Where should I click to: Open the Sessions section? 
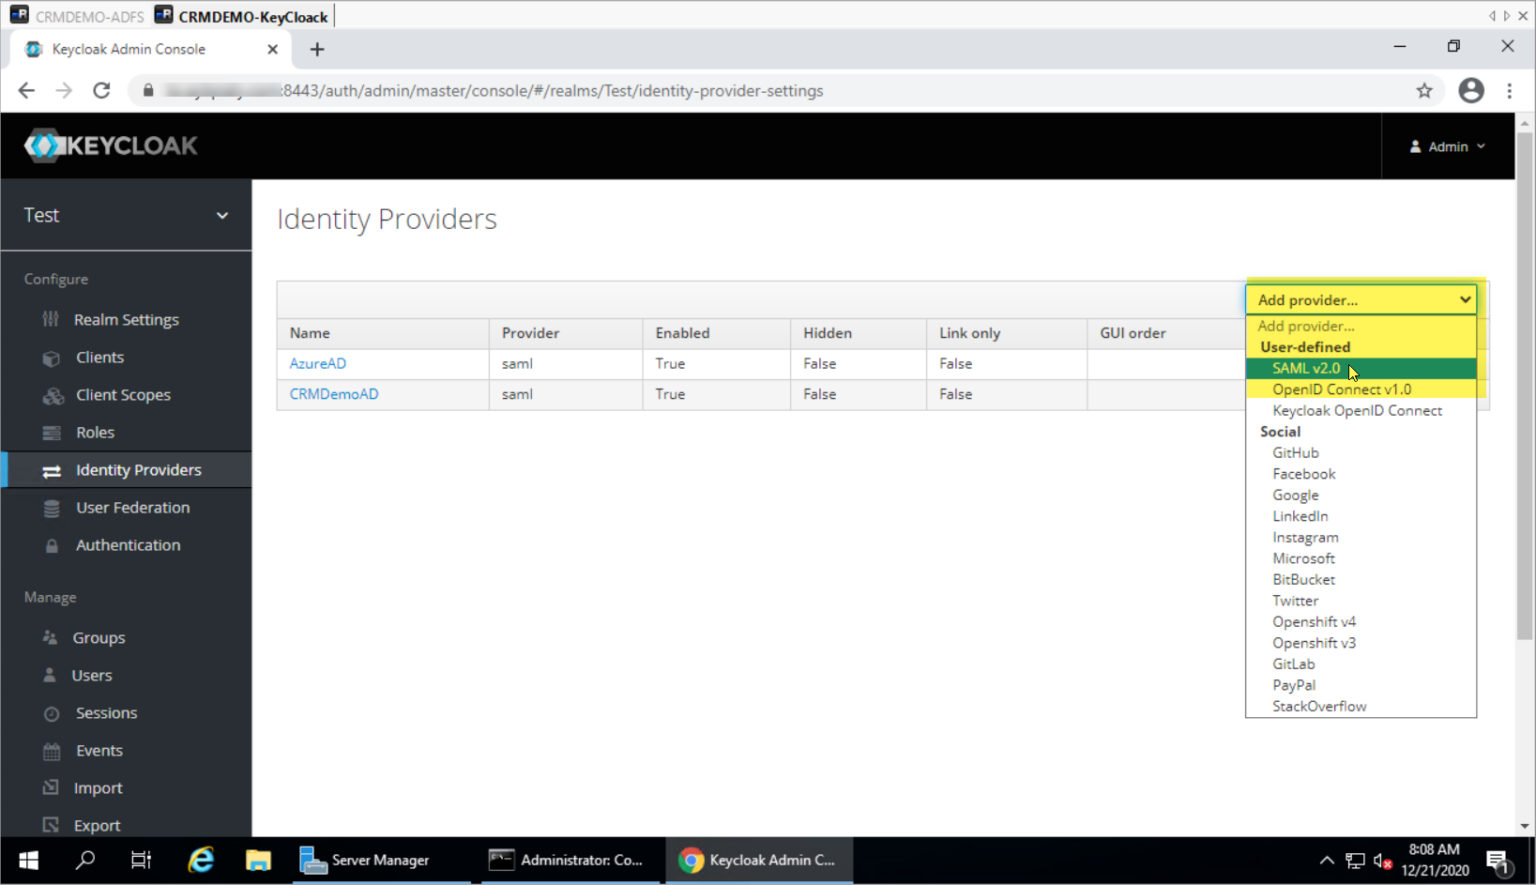click(106, 713)
